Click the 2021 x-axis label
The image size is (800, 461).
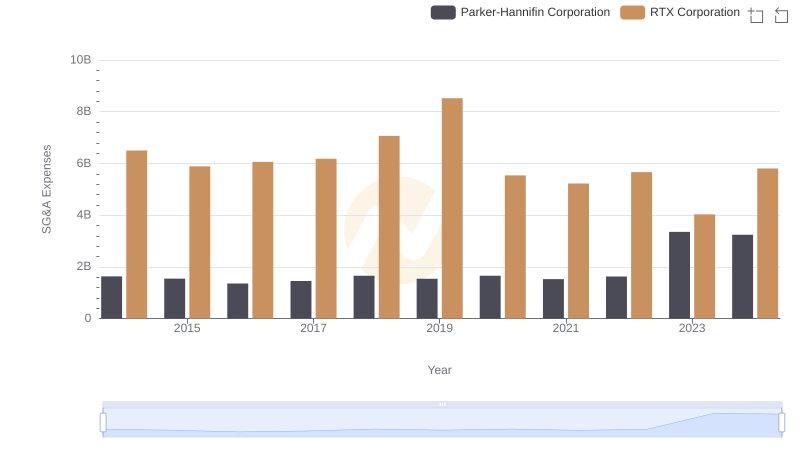coord(566,328)
